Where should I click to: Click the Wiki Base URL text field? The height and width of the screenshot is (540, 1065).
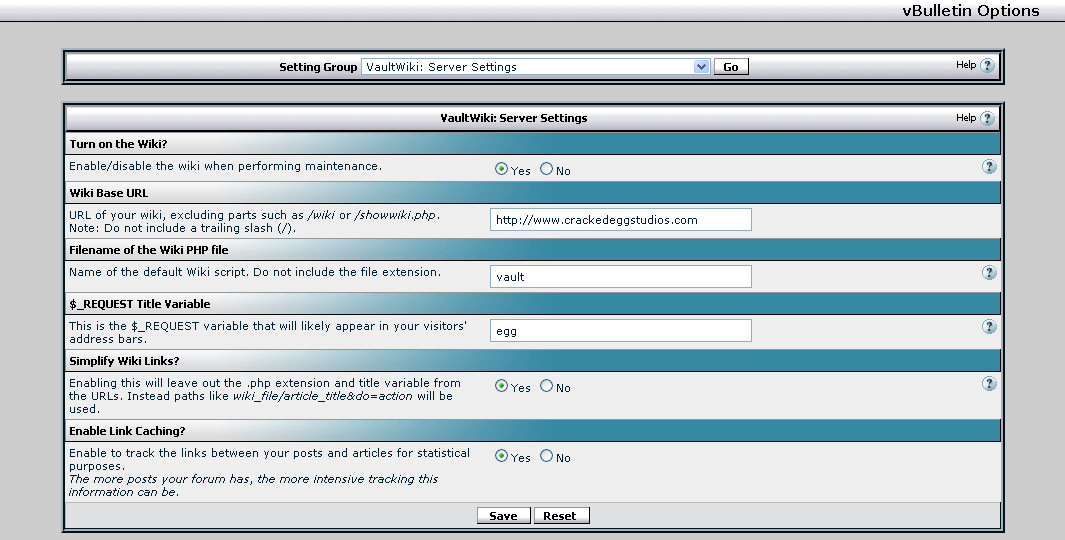pyautogui.click(x=620, y=220)
